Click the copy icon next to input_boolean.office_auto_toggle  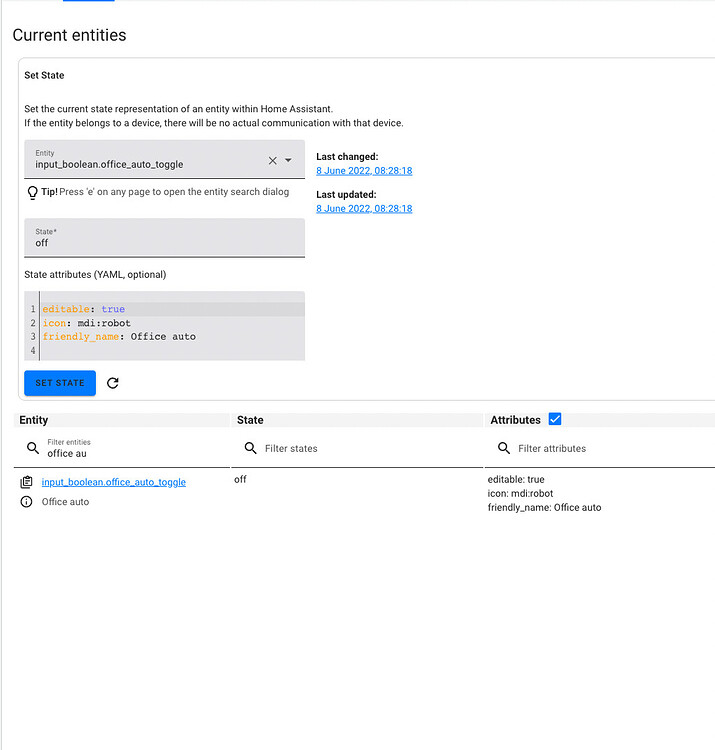pos(27,482)
